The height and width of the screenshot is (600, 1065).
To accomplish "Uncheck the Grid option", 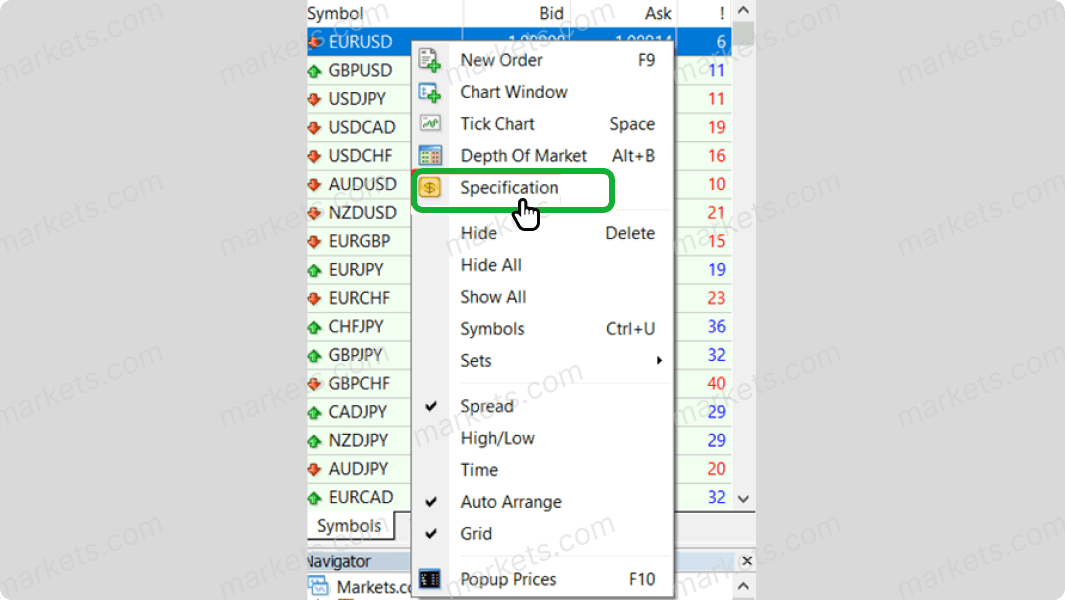I will (x=476, y=533).
